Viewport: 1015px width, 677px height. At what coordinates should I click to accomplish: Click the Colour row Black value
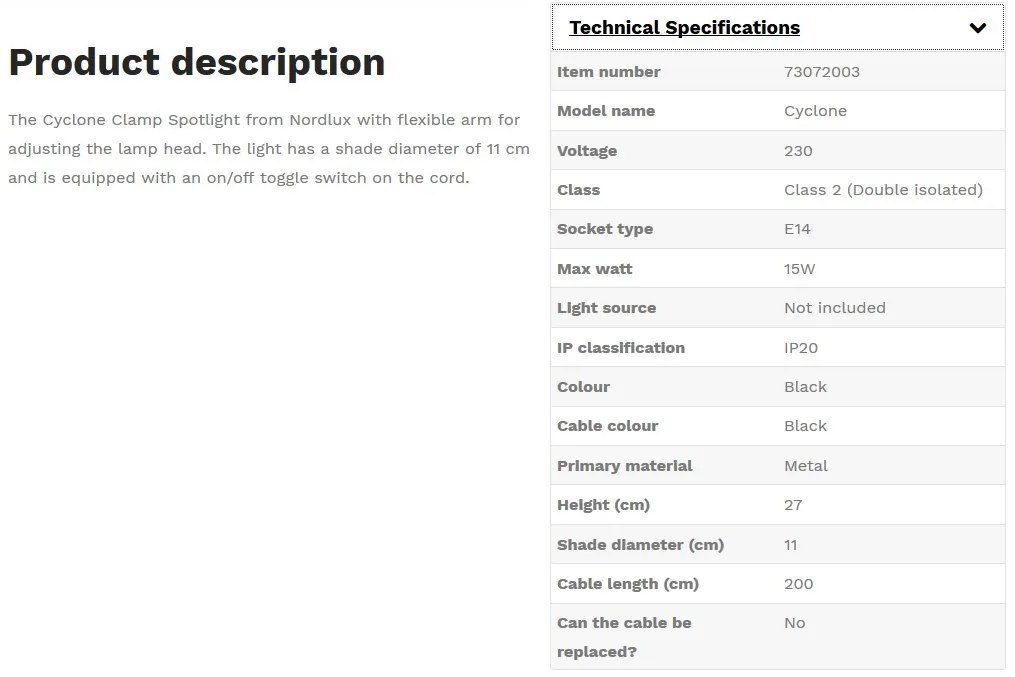tap(805, 387)
